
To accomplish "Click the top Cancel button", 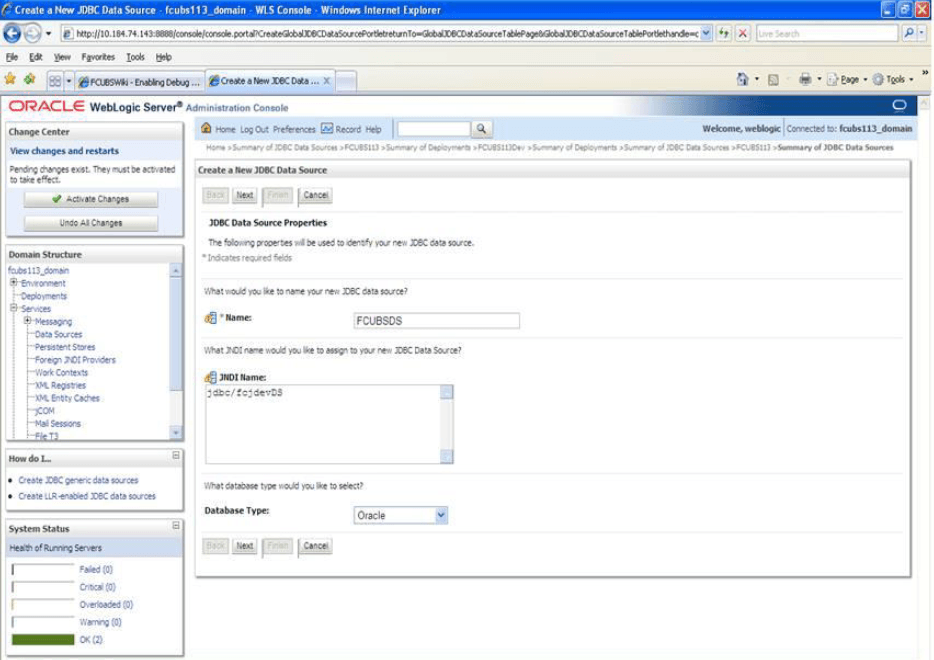I will [315, 195].
